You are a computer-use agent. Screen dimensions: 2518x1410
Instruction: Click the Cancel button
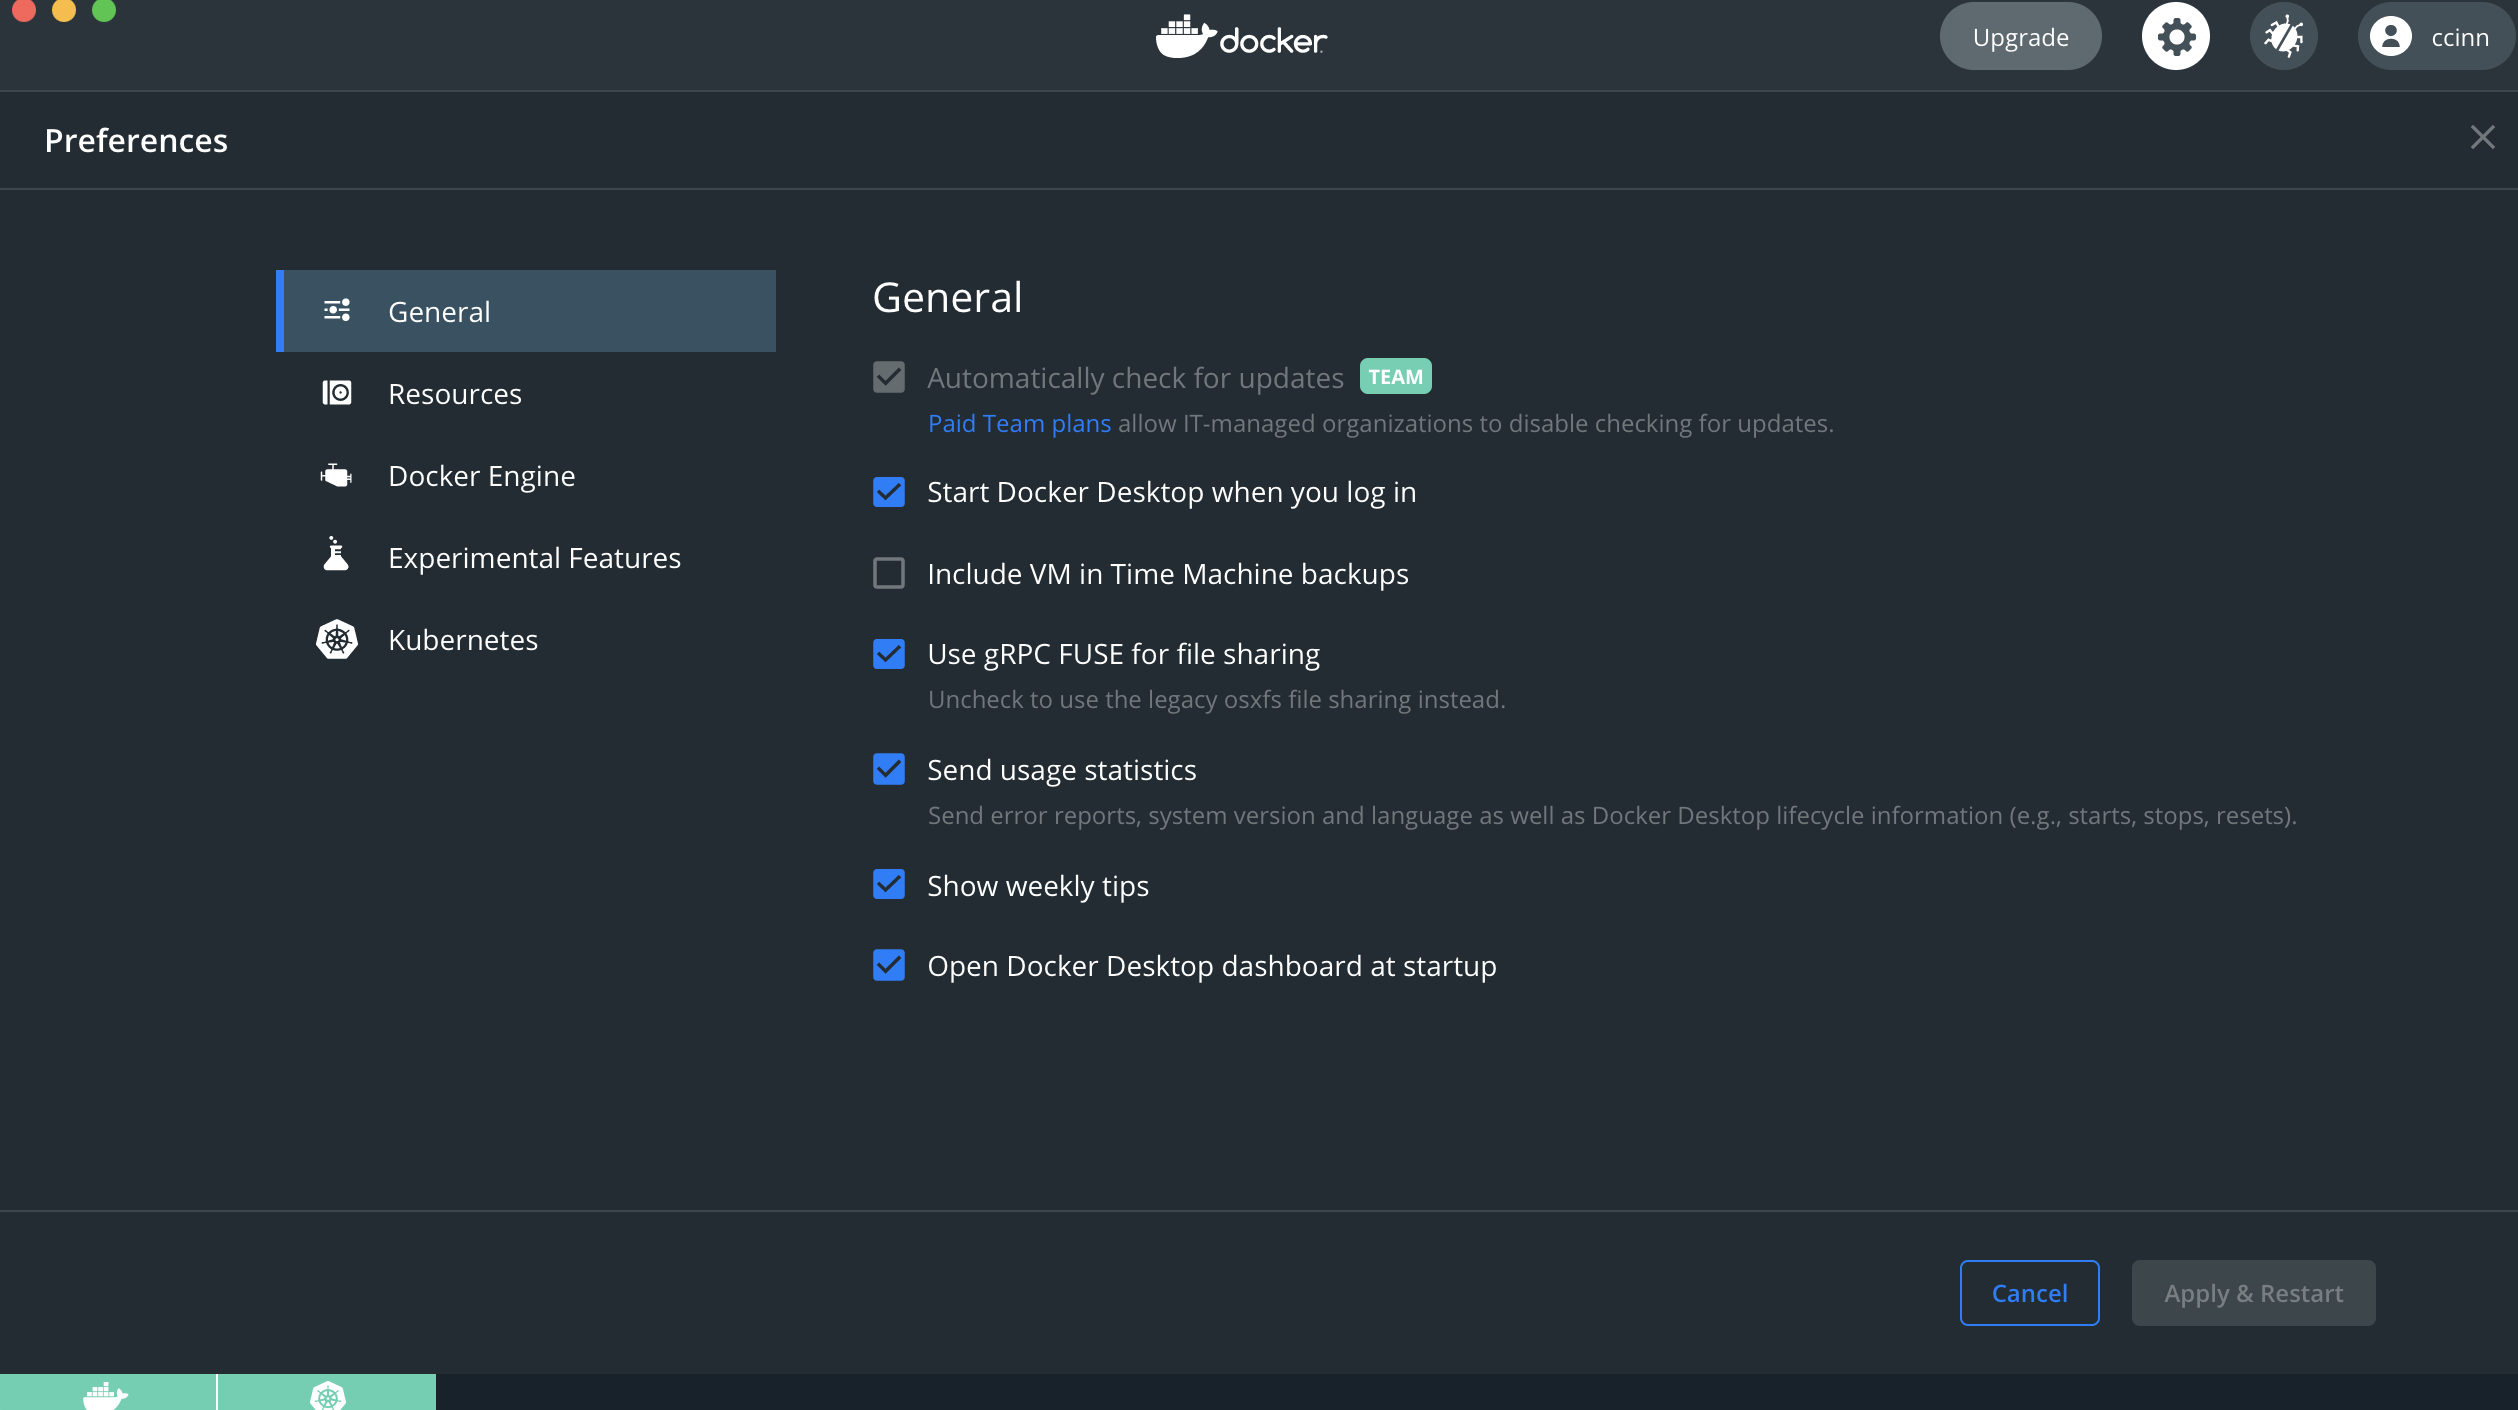2029,1293
